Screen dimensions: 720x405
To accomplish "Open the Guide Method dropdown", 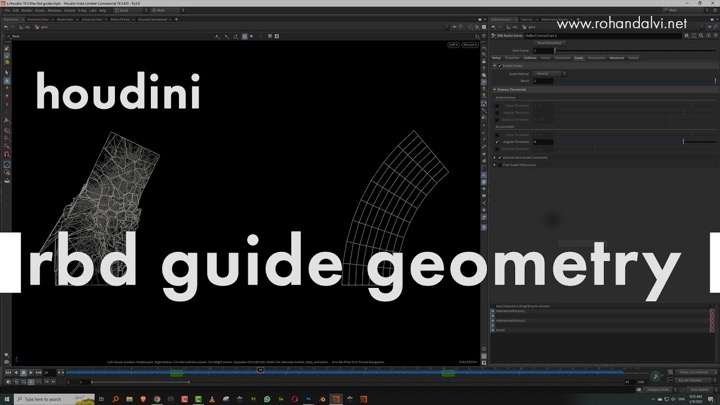I will click(550, 73).
